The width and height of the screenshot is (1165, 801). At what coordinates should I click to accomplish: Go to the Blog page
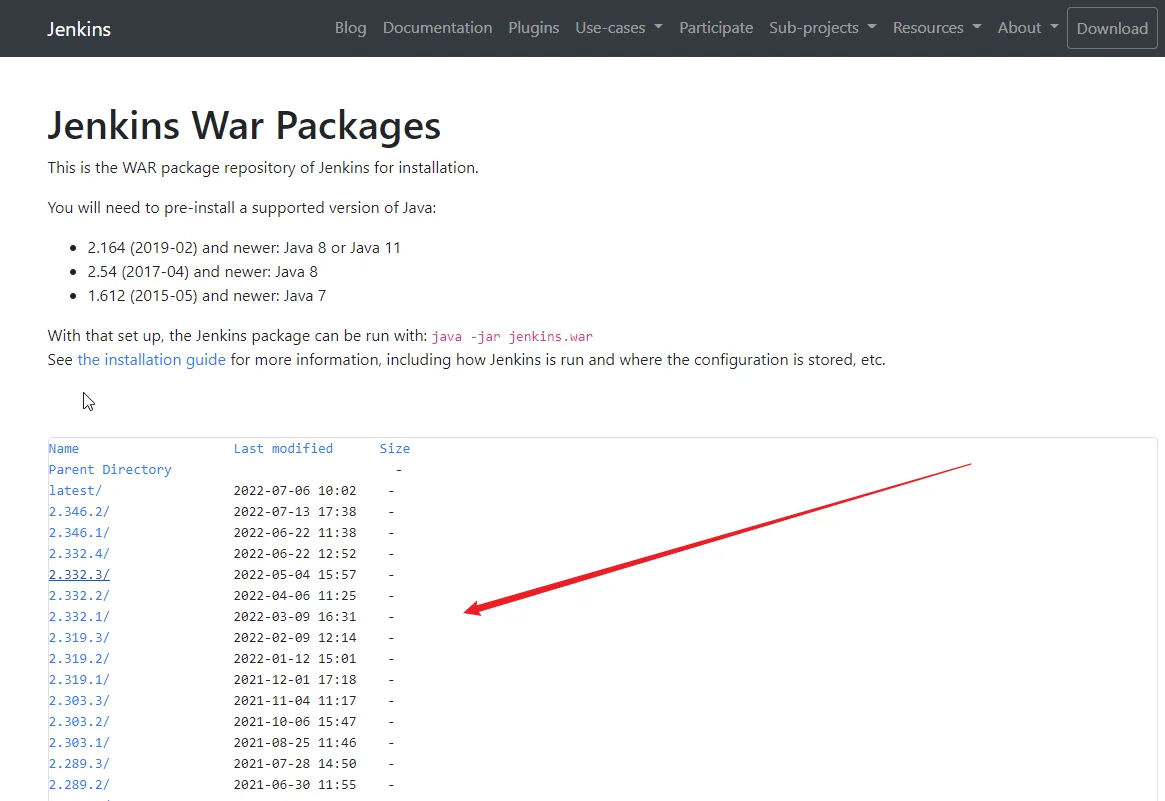[351, 28]
